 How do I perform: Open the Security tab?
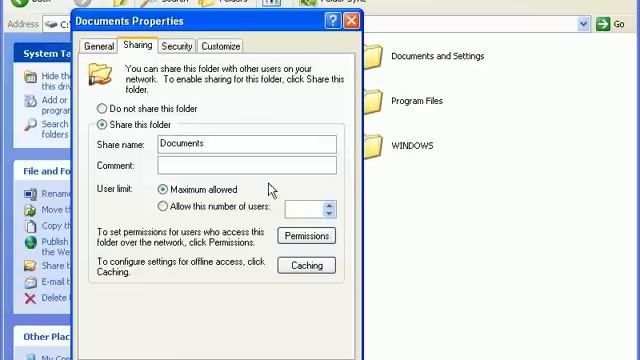coord(177,47)
